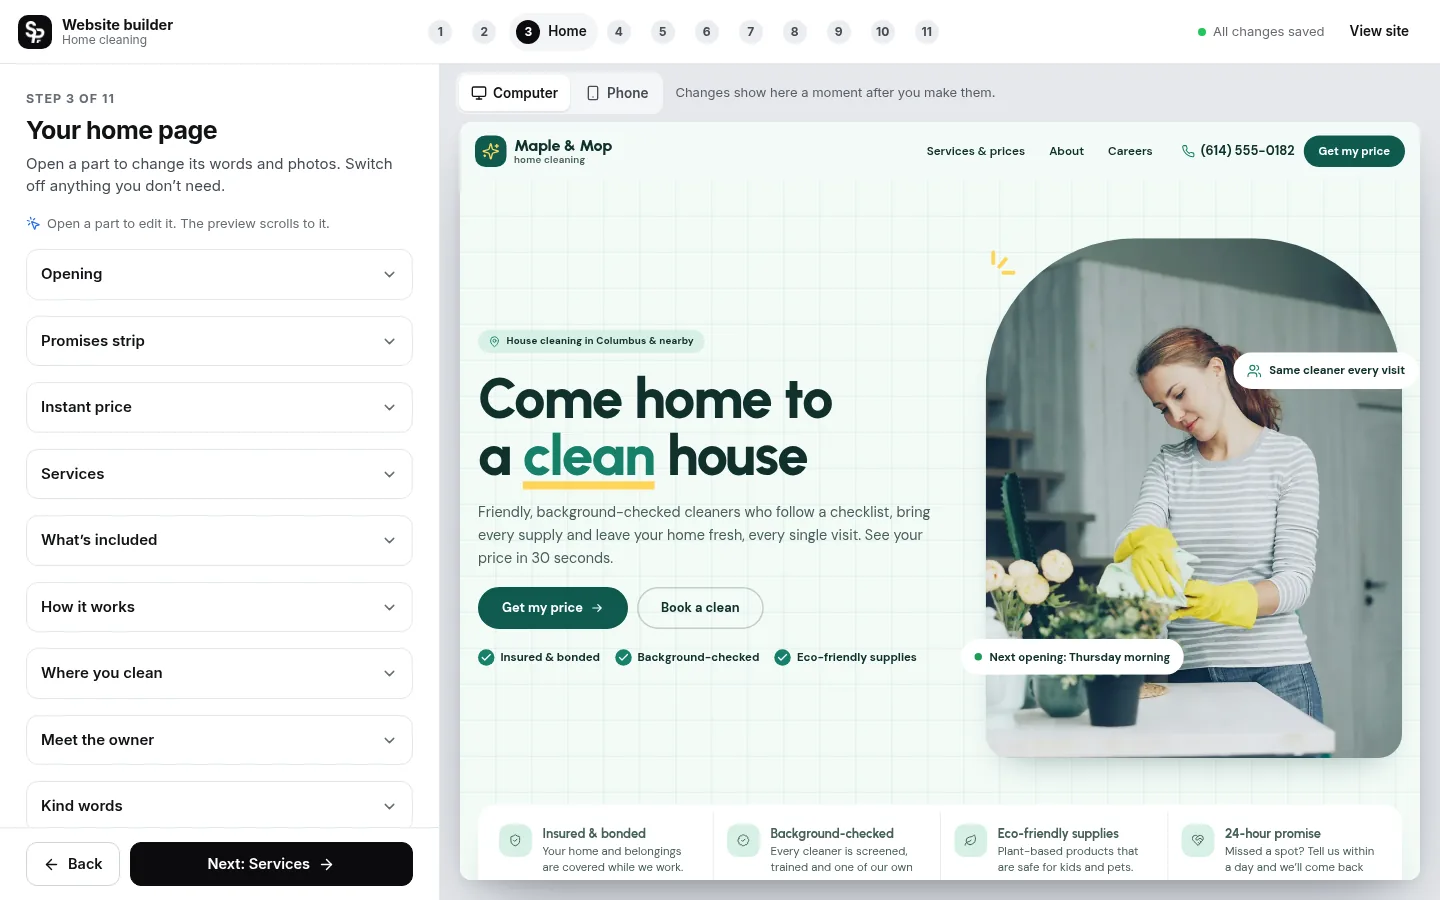Screen dimensions: 1440x900
Task: Click the location pin icon in Columbus badge
Action: [494, 341]
